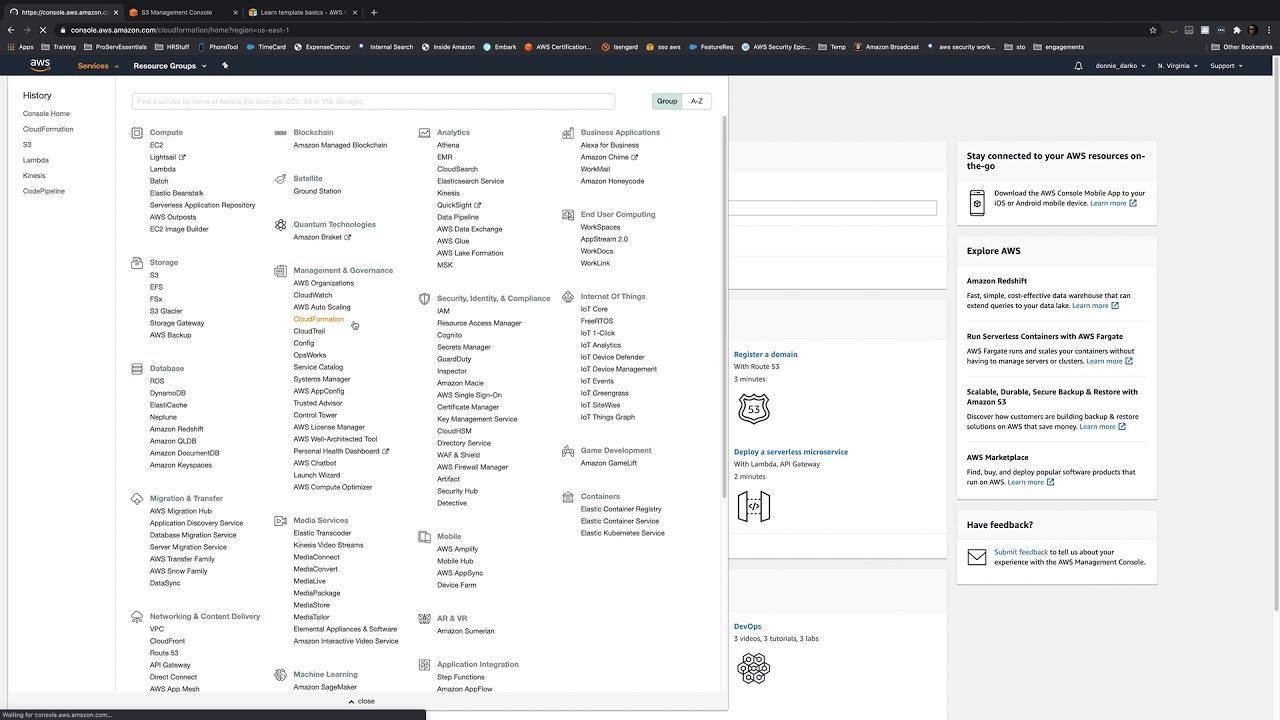This screenshot has height=720, width=1280.
Task: Click the Route 53 shield badge icon
Action: click(754, 408)
